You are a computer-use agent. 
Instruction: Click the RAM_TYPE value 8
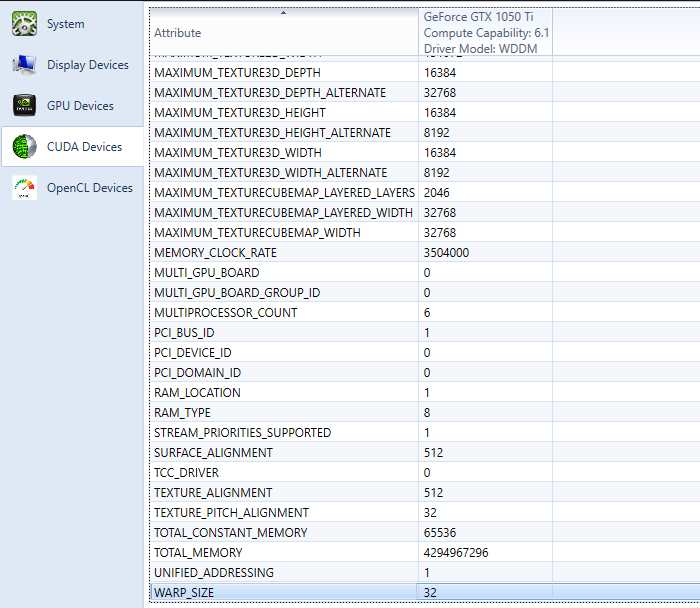tap(427, 413)
